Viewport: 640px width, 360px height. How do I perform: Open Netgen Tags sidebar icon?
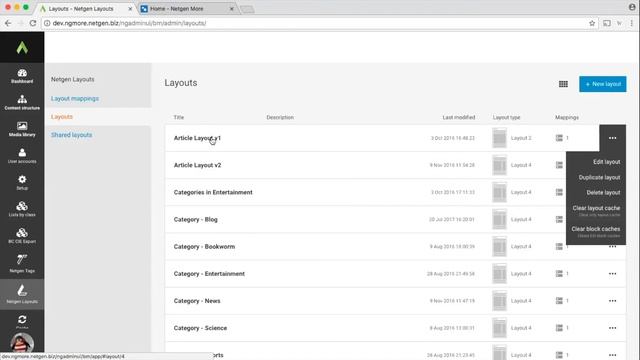22,263
